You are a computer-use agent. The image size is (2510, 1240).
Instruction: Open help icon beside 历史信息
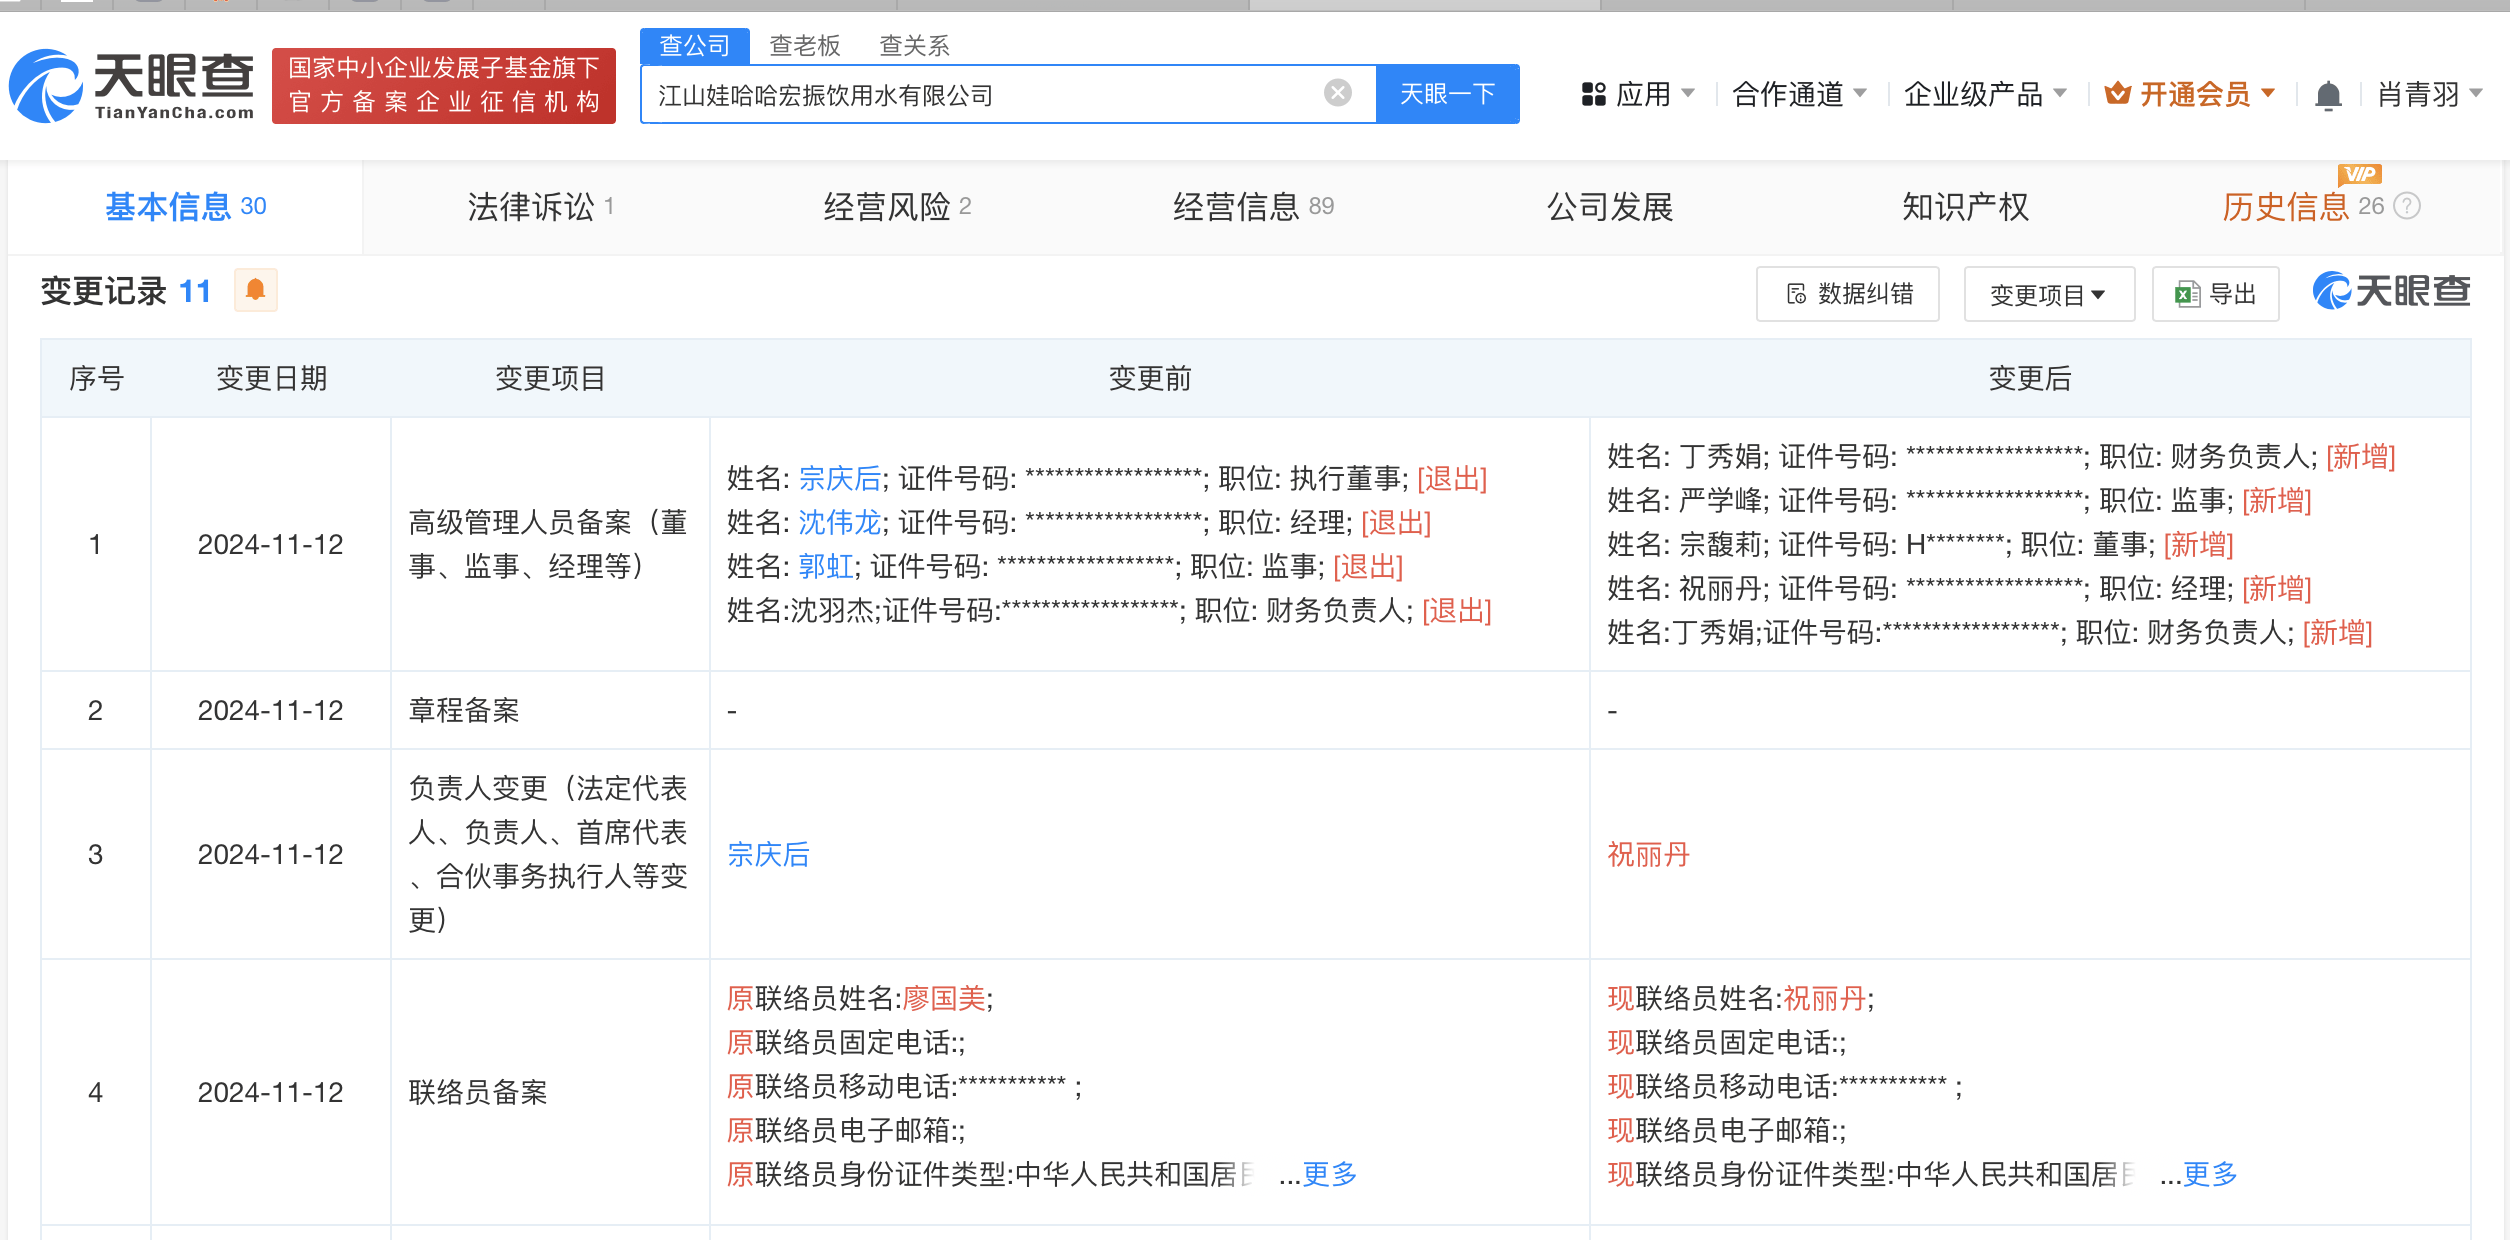2408,206
